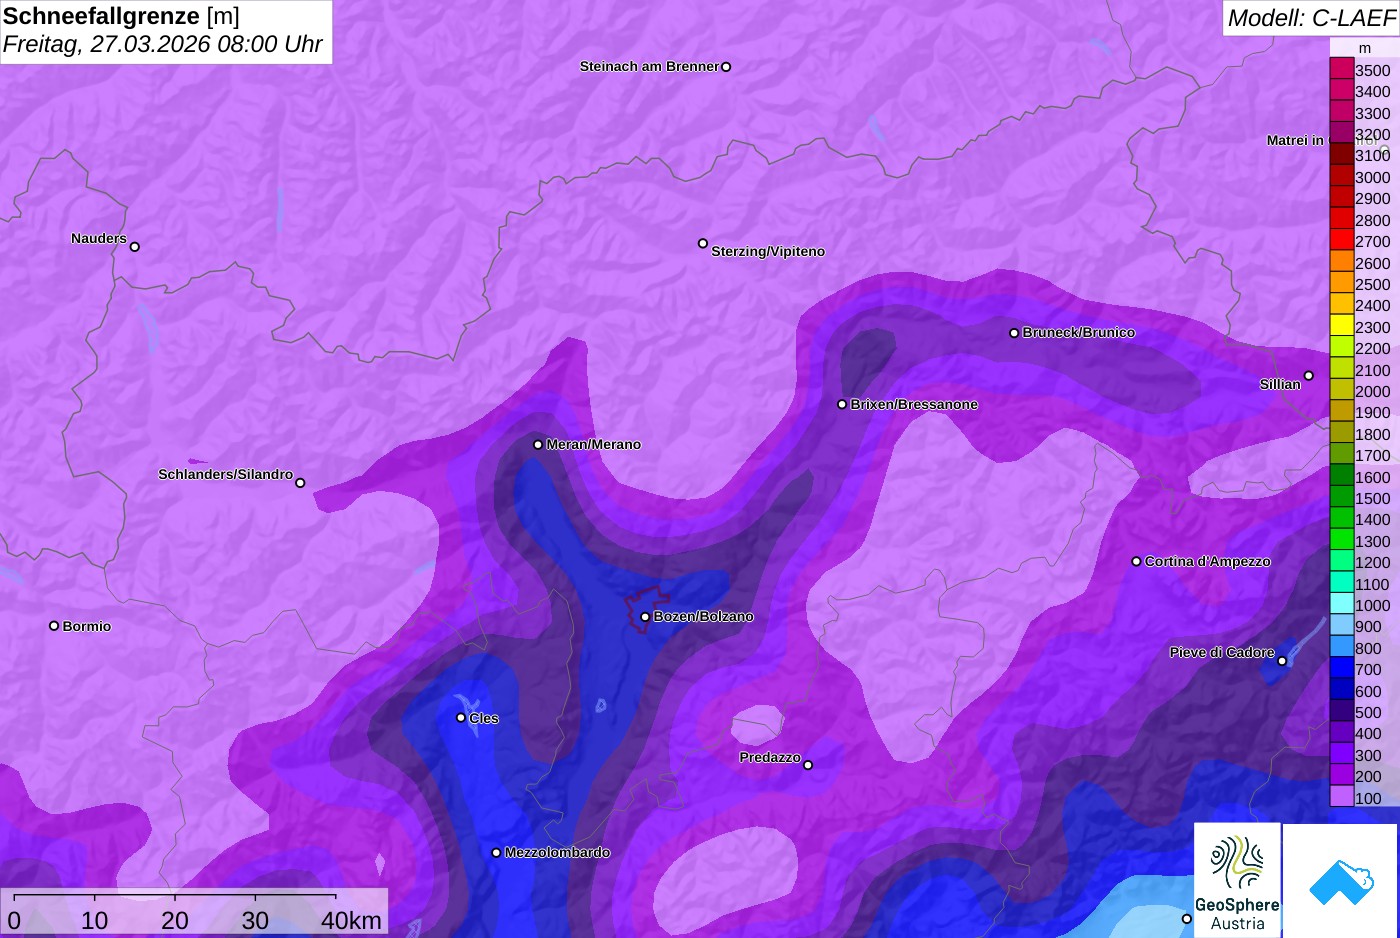Image resolution: width=1400 pixels, height=938 pixels.
Task: Click the Matrei in label text
Action: tap(1295, 140)
